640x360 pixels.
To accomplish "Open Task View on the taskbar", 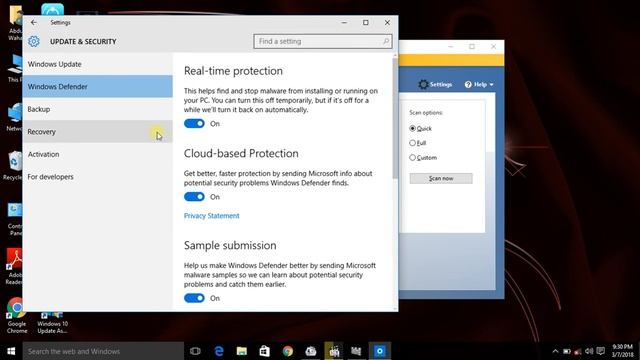I will [196, 351].
